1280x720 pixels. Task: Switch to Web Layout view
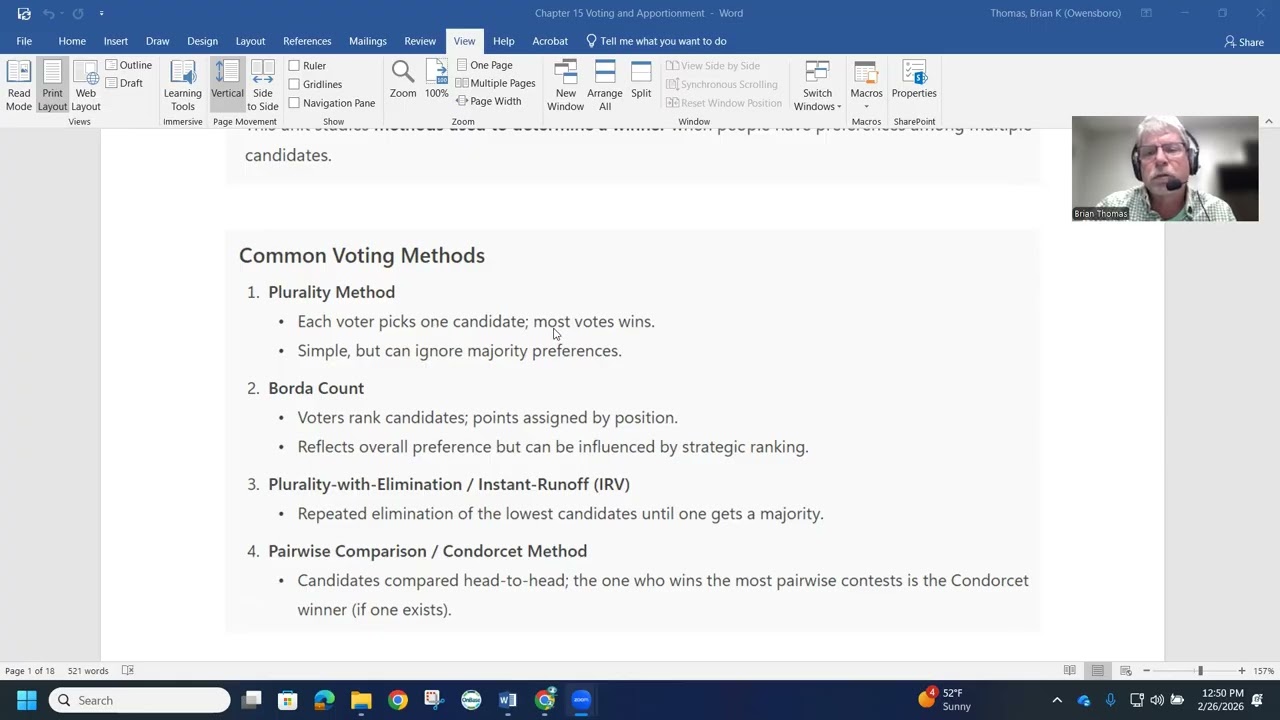tap(86, 86)
